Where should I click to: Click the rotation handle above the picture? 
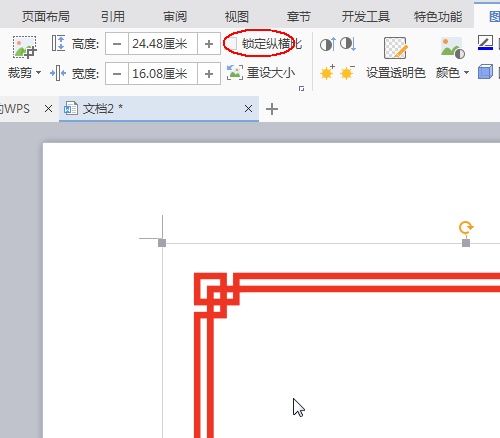[466, 228]
